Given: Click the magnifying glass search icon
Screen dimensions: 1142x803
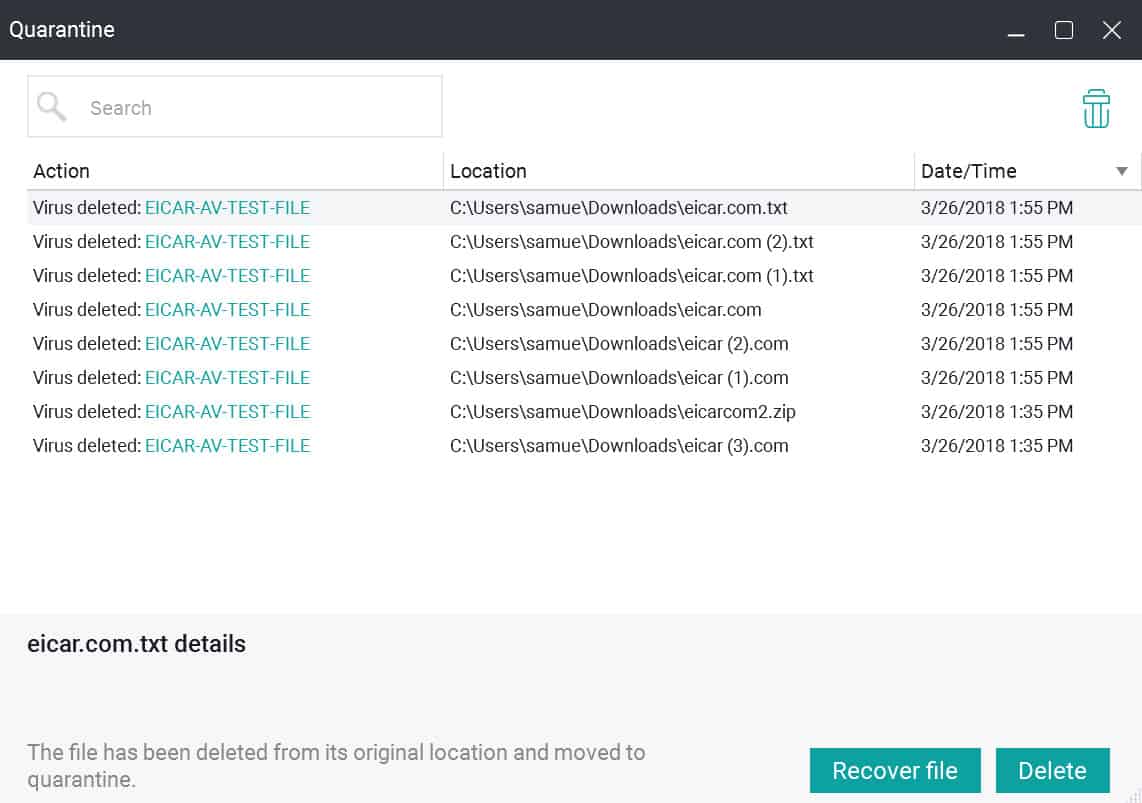Looking at the screenshot, I should (x=52, y=106).
